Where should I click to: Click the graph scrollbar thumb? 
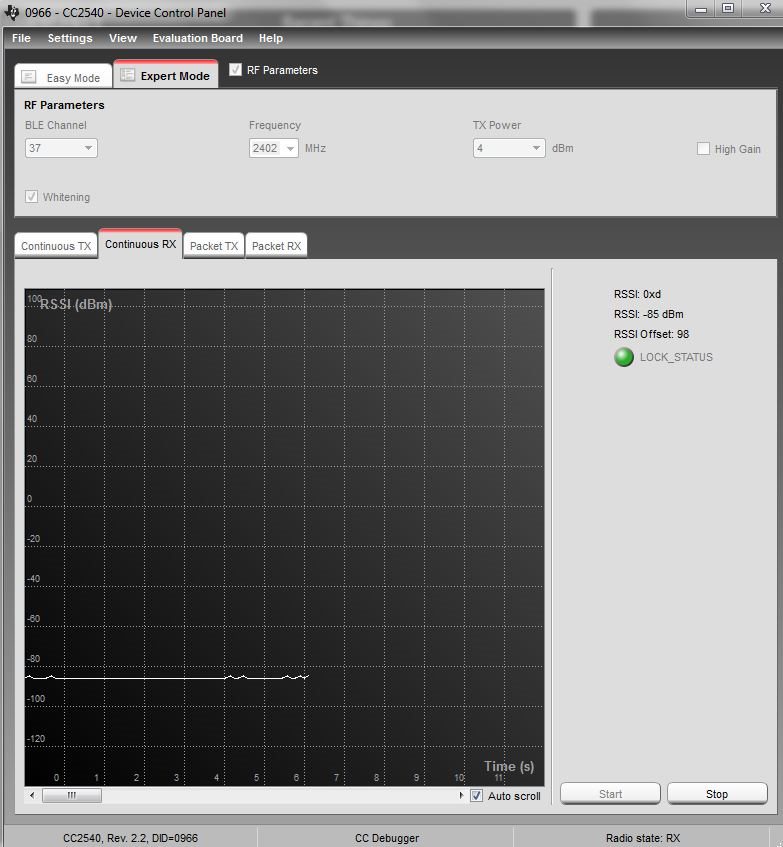[x=72, y=795]
